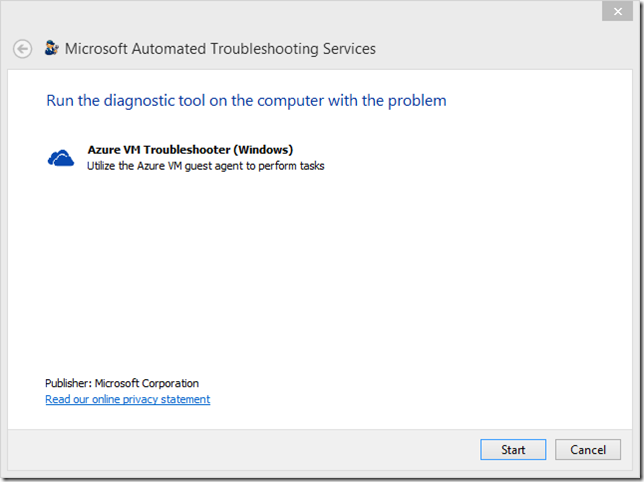
Task: Select the Azure cloud icon
Action: click(61, 158)
